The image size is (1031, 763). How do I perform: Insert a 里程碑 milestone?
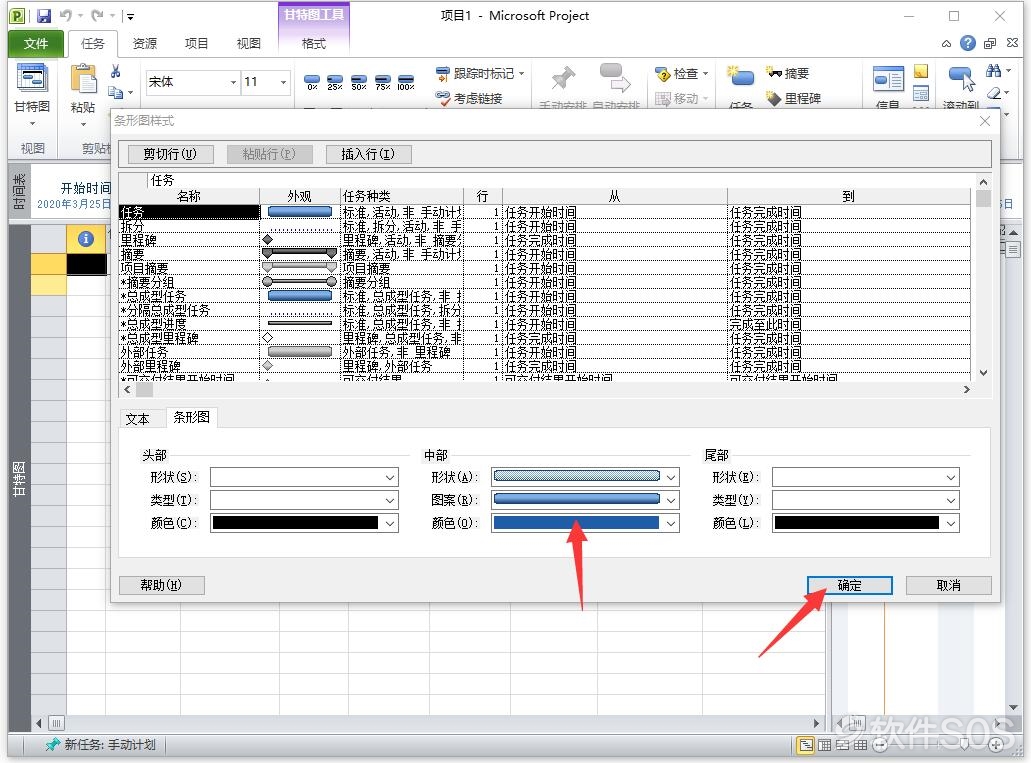point(794,98)
